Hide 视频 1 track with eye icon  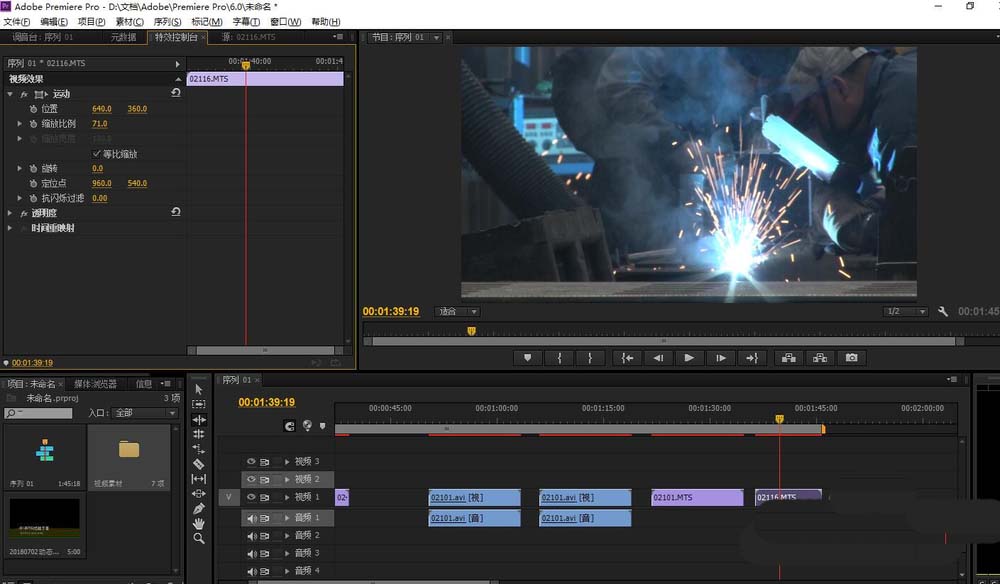tap(251, 497)
